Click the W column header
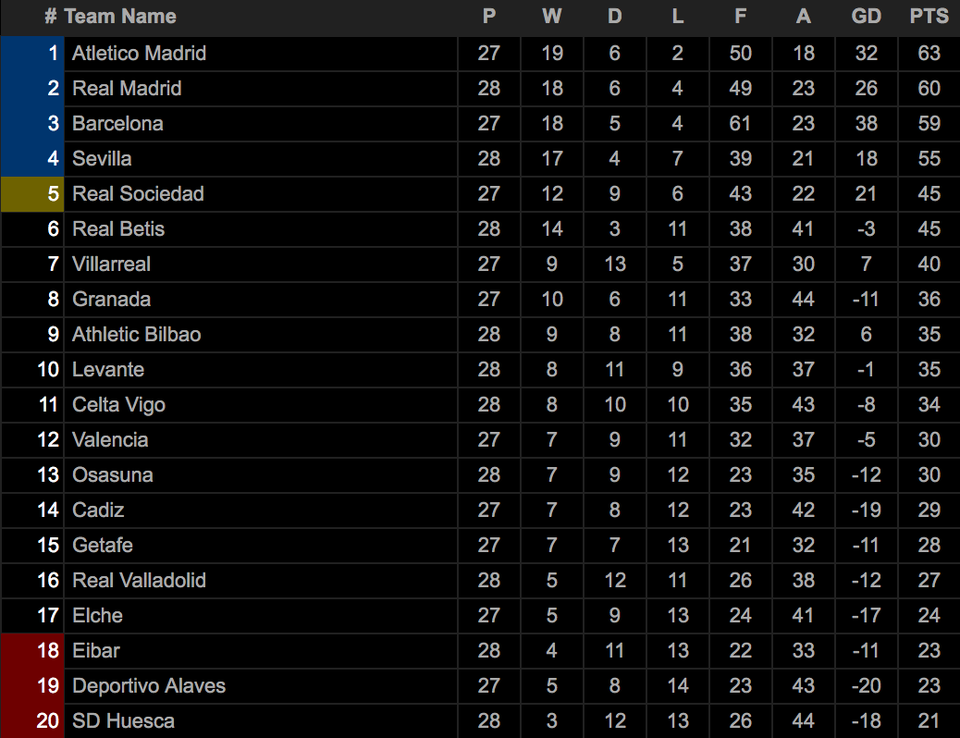 point(552,17)
